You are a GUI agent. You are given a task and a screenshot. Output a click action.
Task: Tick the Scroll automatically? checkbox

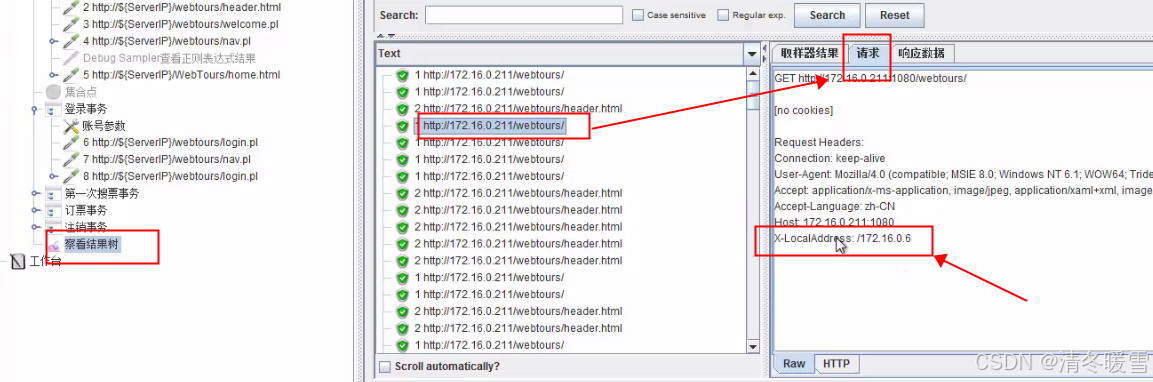pos(385,367)
